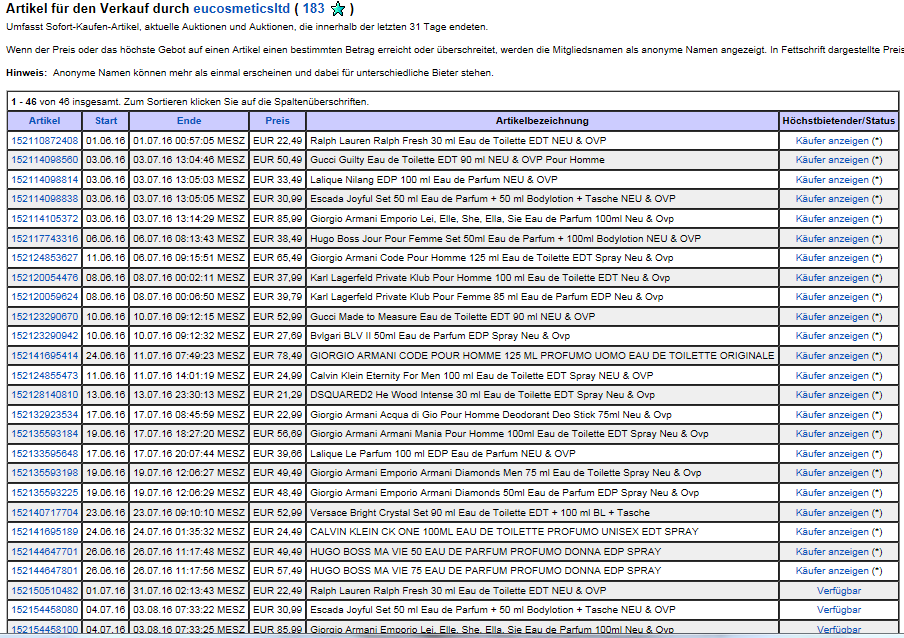Select title HUGO BOSS MA VIE 50 EAU DE PARFUM

click(x=485, y=552)
